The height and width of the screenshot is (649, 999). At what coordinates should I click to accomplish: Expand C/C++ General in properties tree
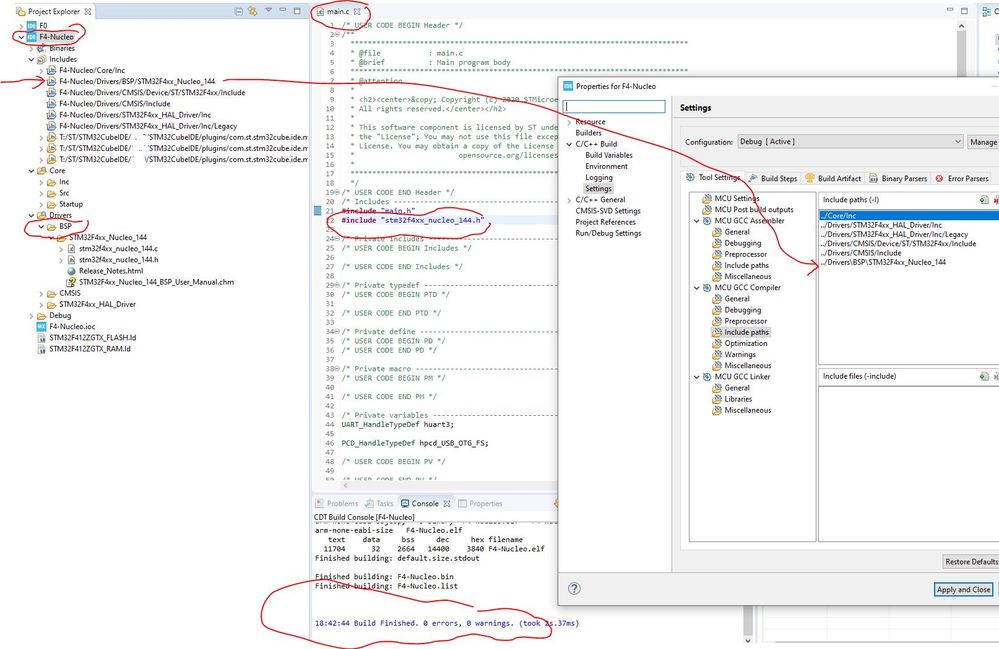point(570,200)
